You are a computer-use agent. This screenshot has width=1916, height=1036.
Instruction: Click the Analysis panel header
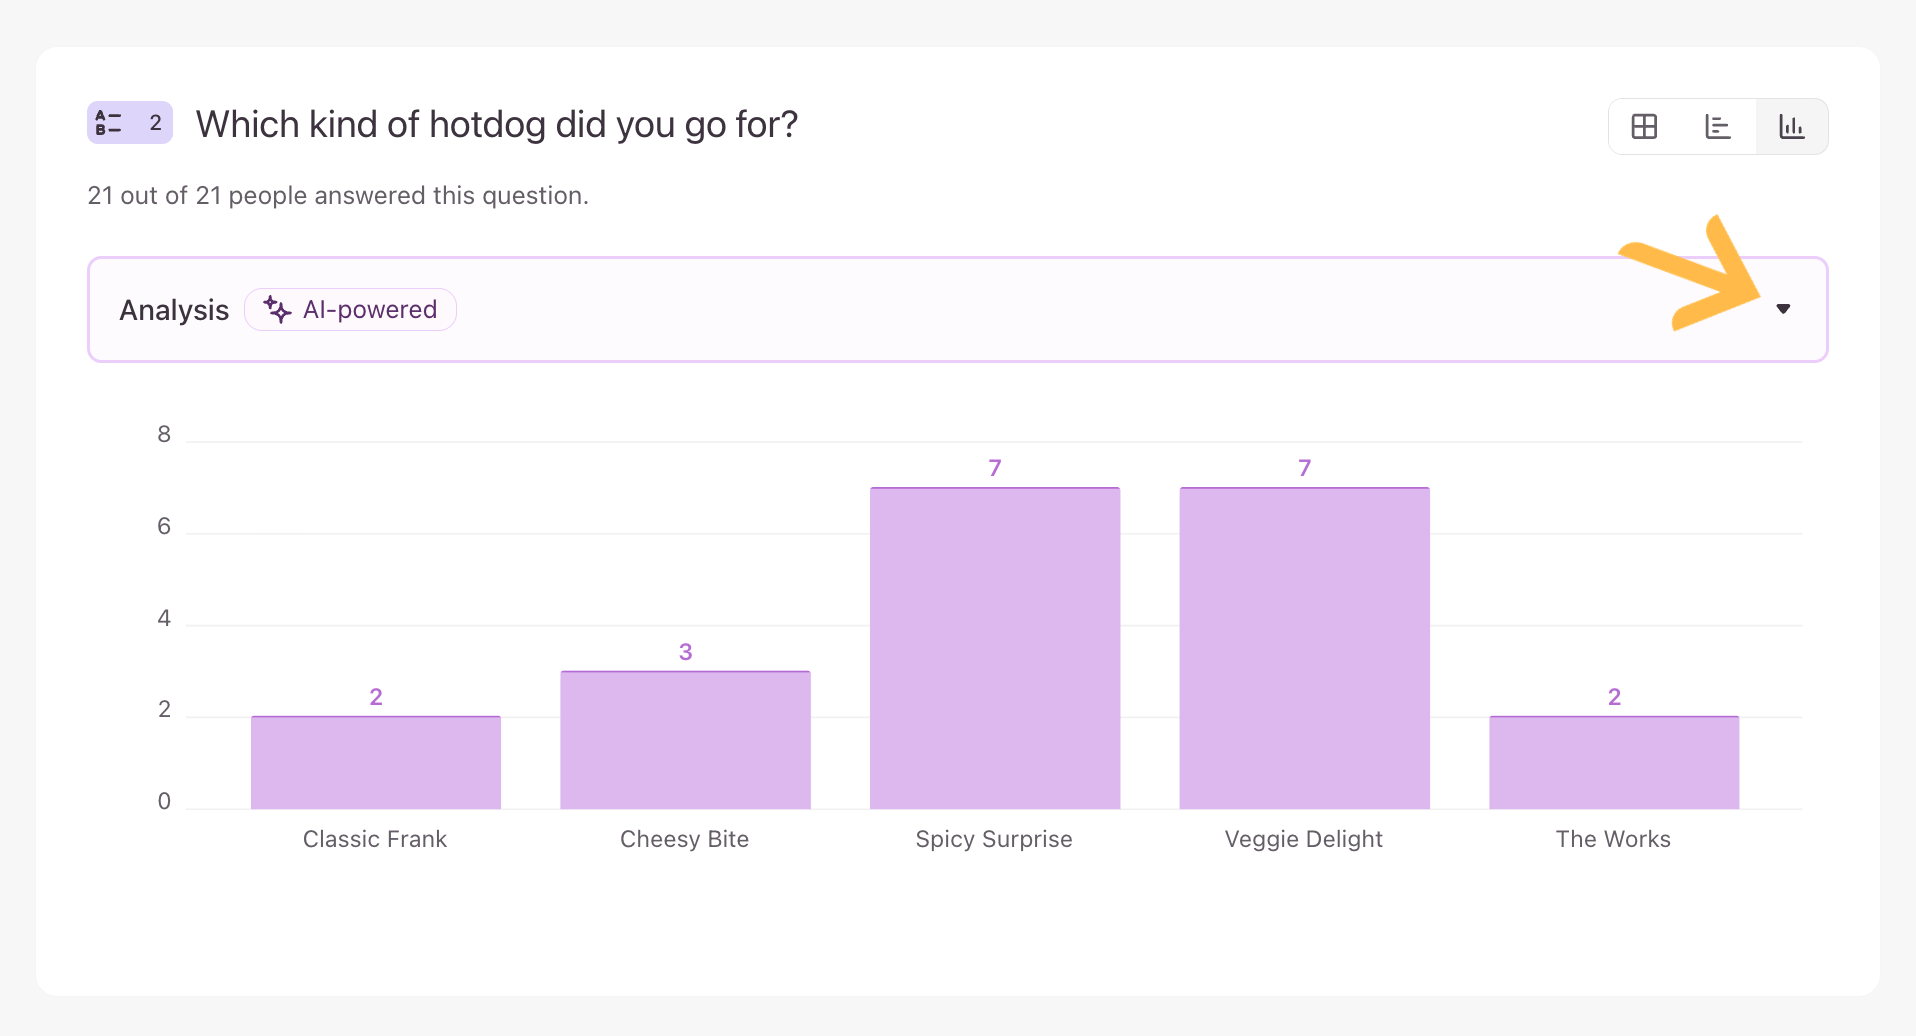click(x=174, y=310)
